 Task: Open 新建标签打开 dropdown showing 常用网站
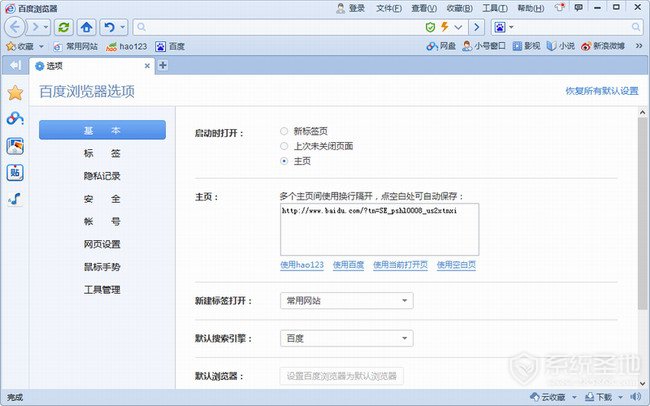[347, 301]
